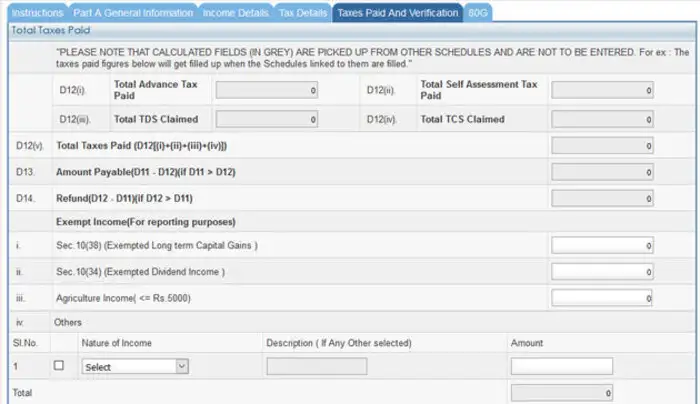
Task: Select the Total TDS Claimed field
Action: coord(267,119)
